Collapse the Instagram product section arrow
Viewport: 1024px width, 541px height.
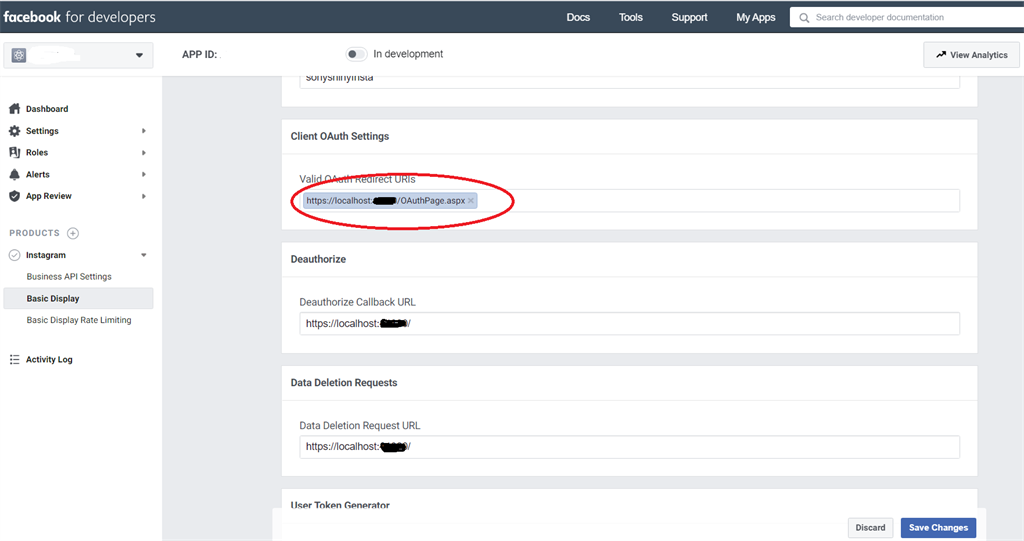(x=144, y=255)
